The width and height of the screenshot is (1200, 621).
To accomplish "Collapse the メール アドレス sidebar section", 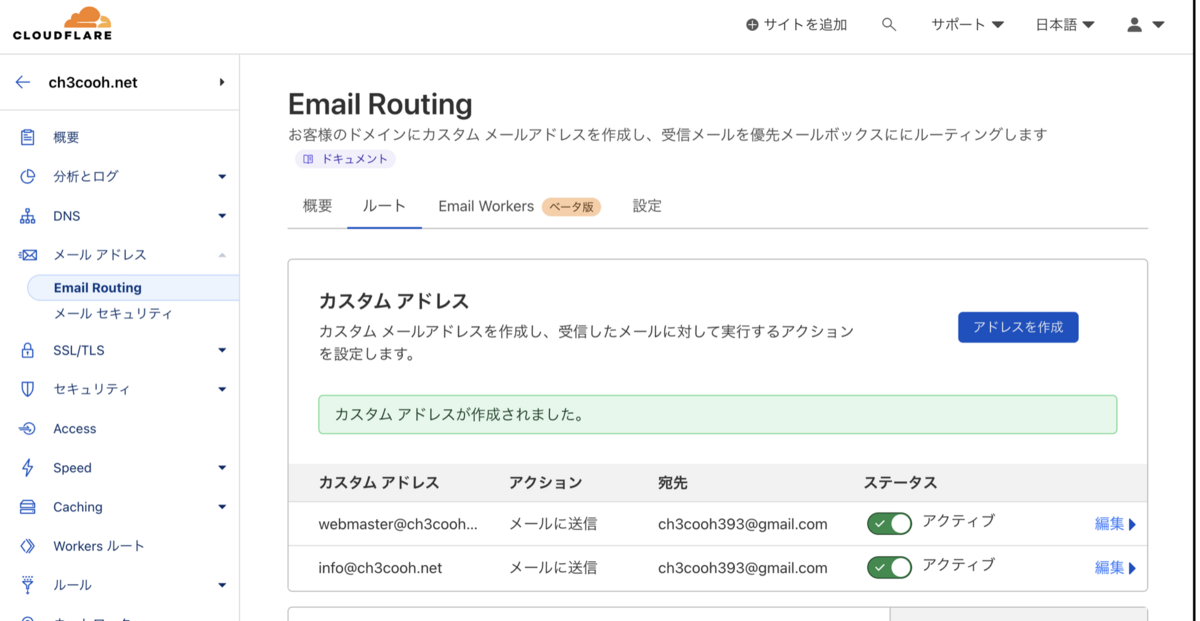I will (222, 255).
